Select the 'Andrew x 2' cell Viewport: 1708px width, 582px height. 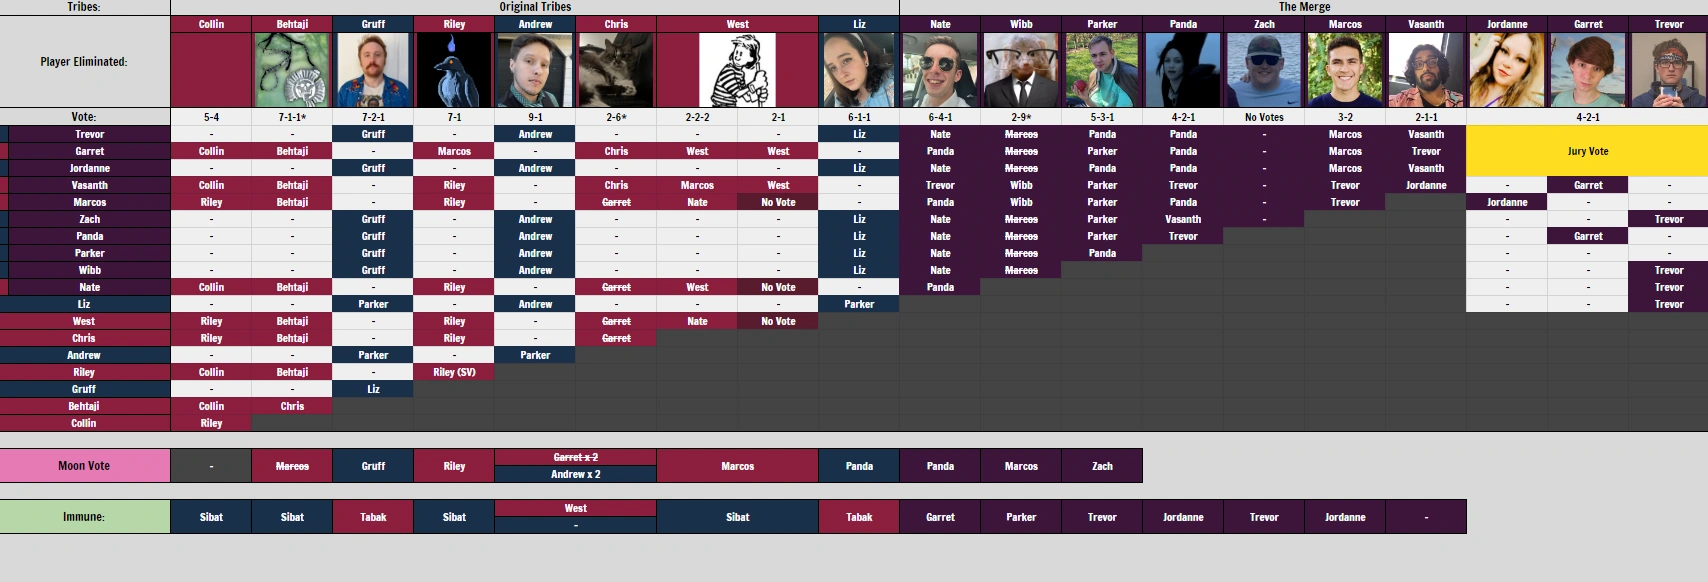(x=575, y=474)
